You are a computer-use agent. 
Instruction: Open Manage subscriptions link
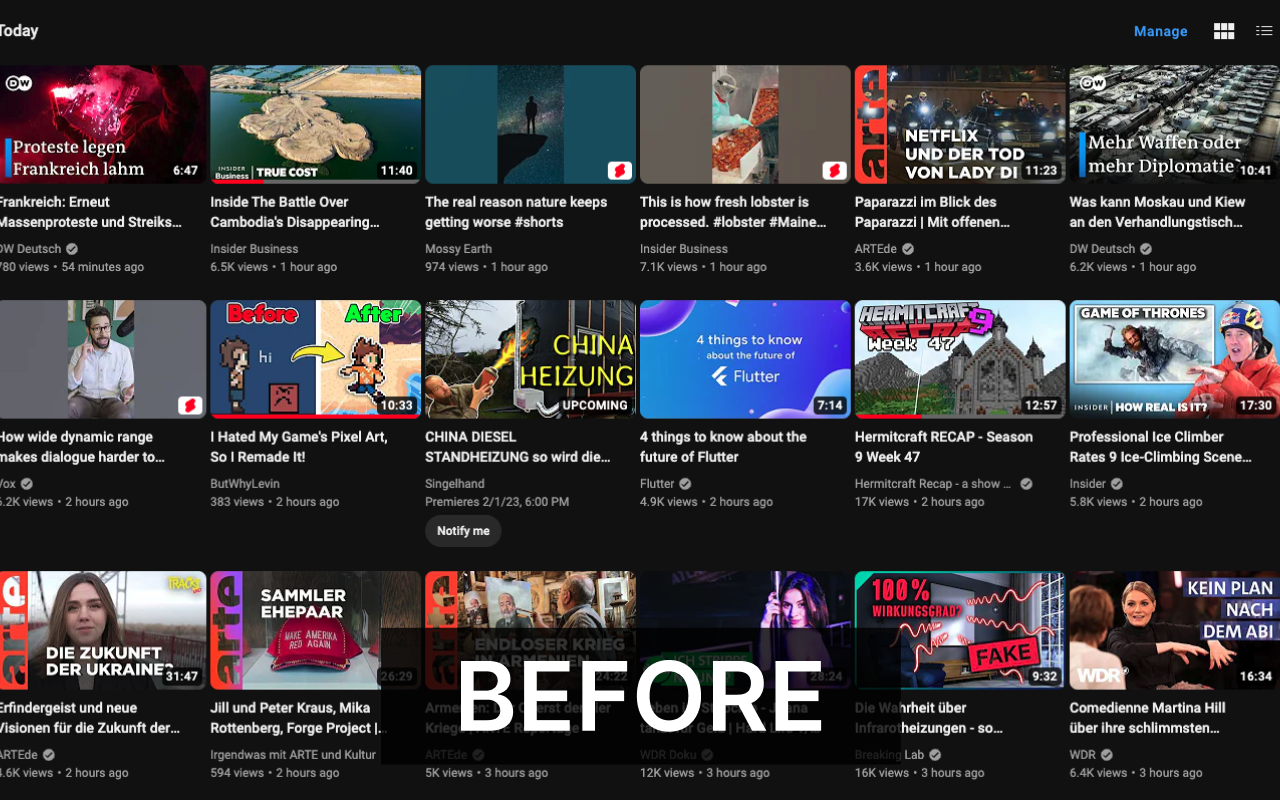coord(1160,31)
